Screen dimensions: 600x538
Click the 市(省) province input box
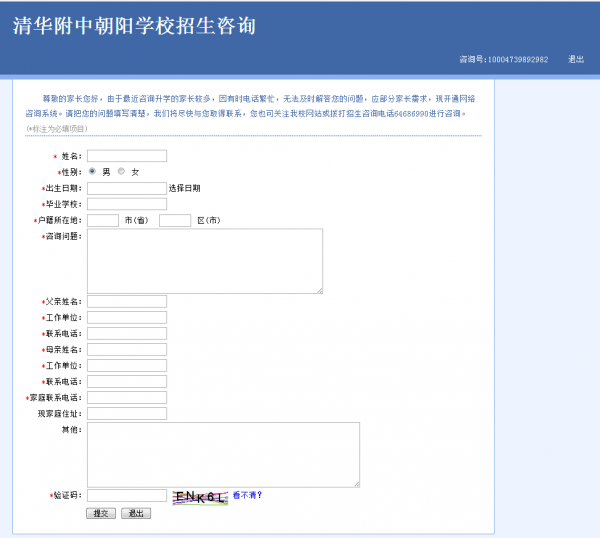pos(103,220)
